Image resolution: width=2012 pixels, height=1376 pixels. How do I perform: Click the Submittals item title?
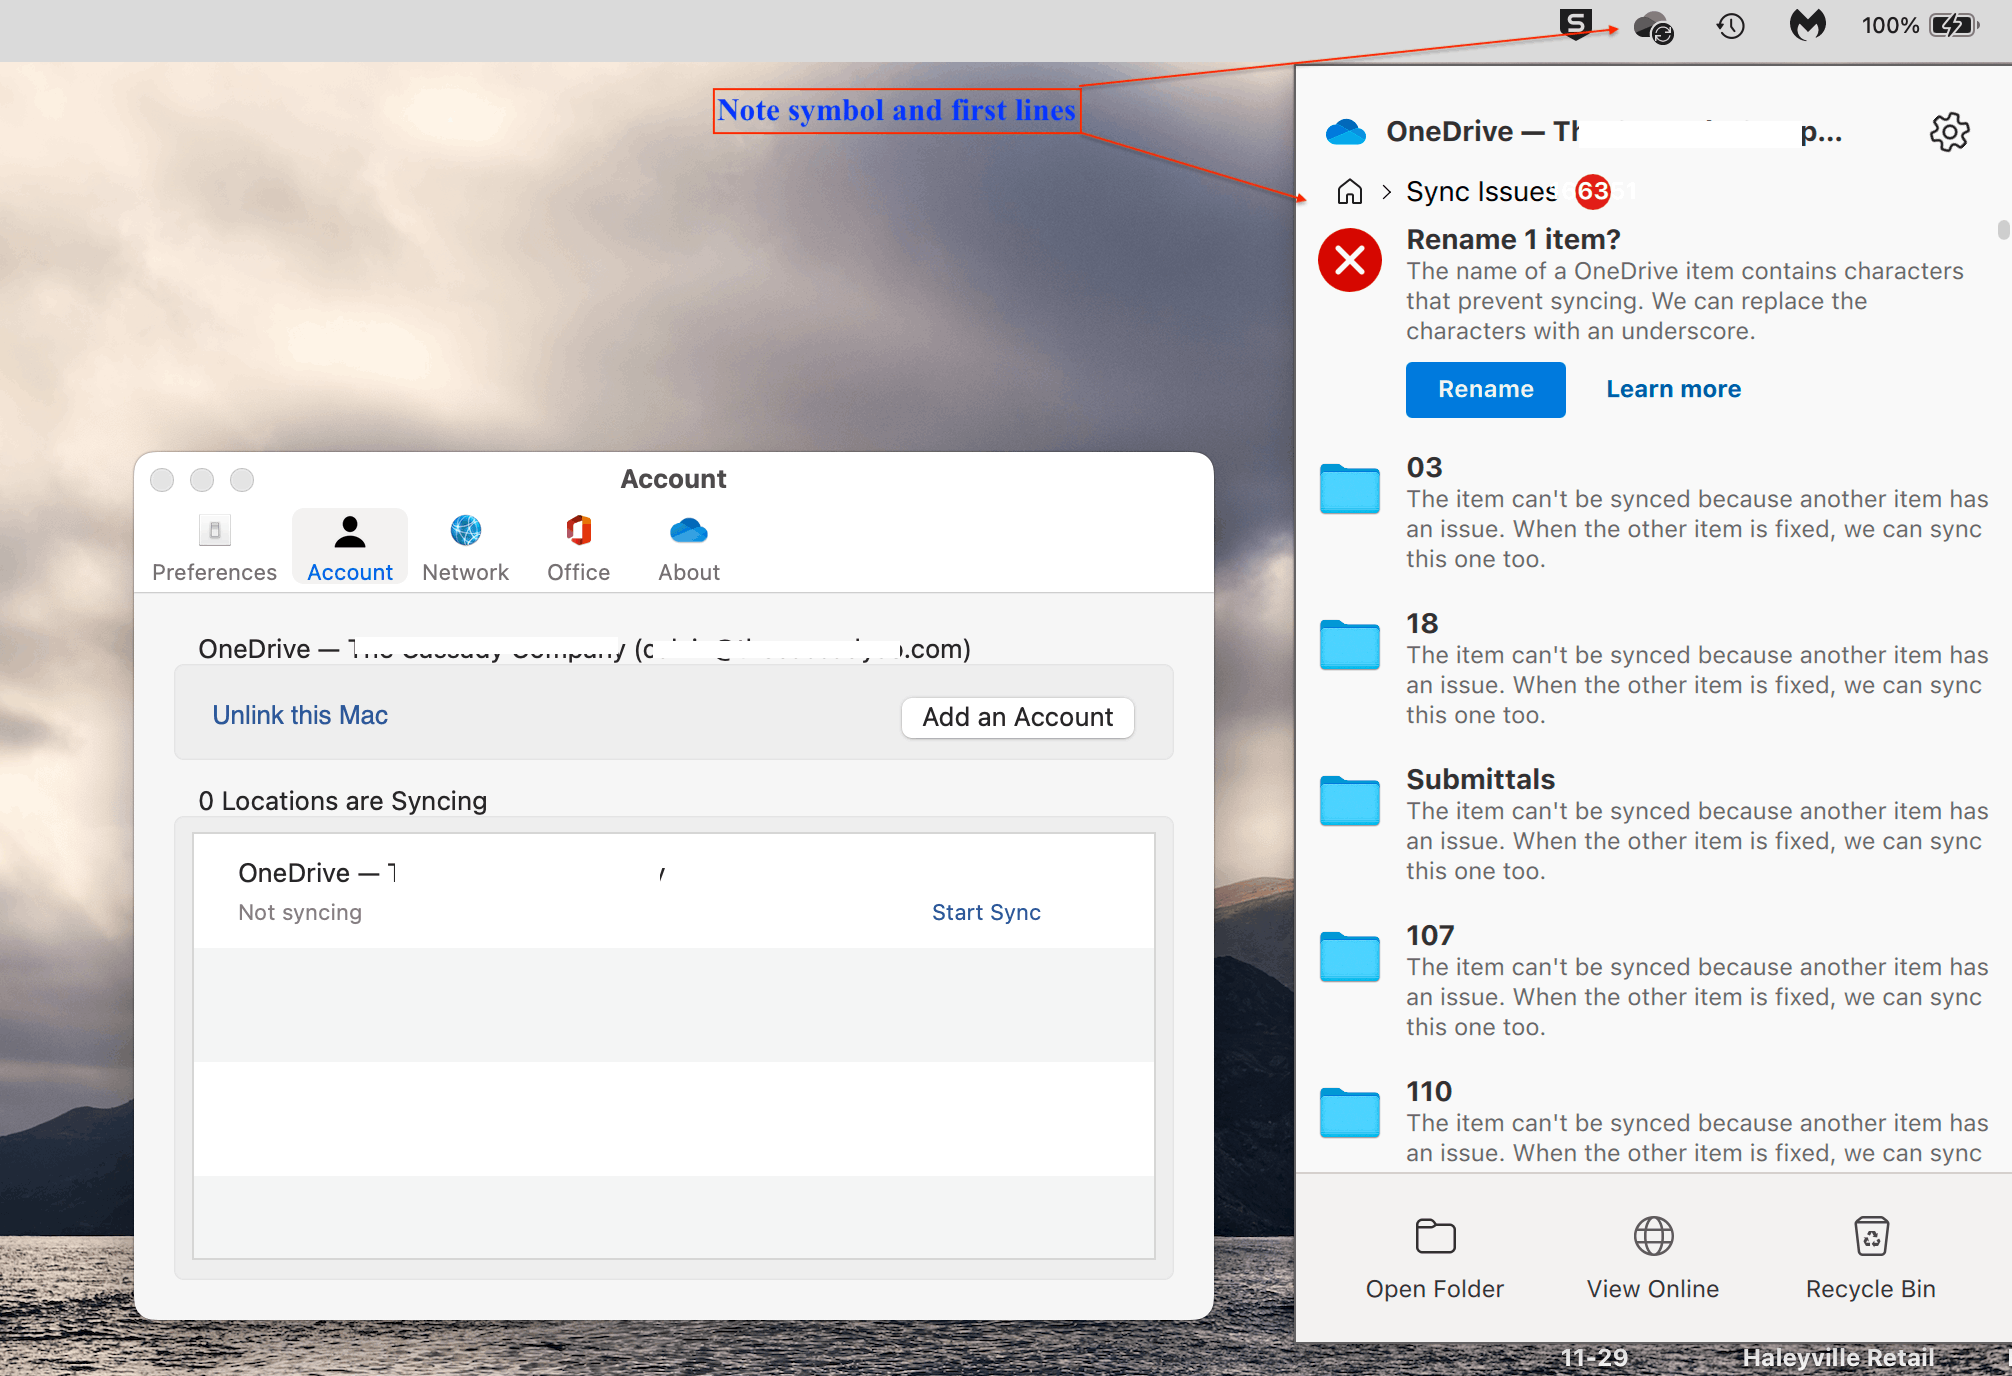(1480, 779)
